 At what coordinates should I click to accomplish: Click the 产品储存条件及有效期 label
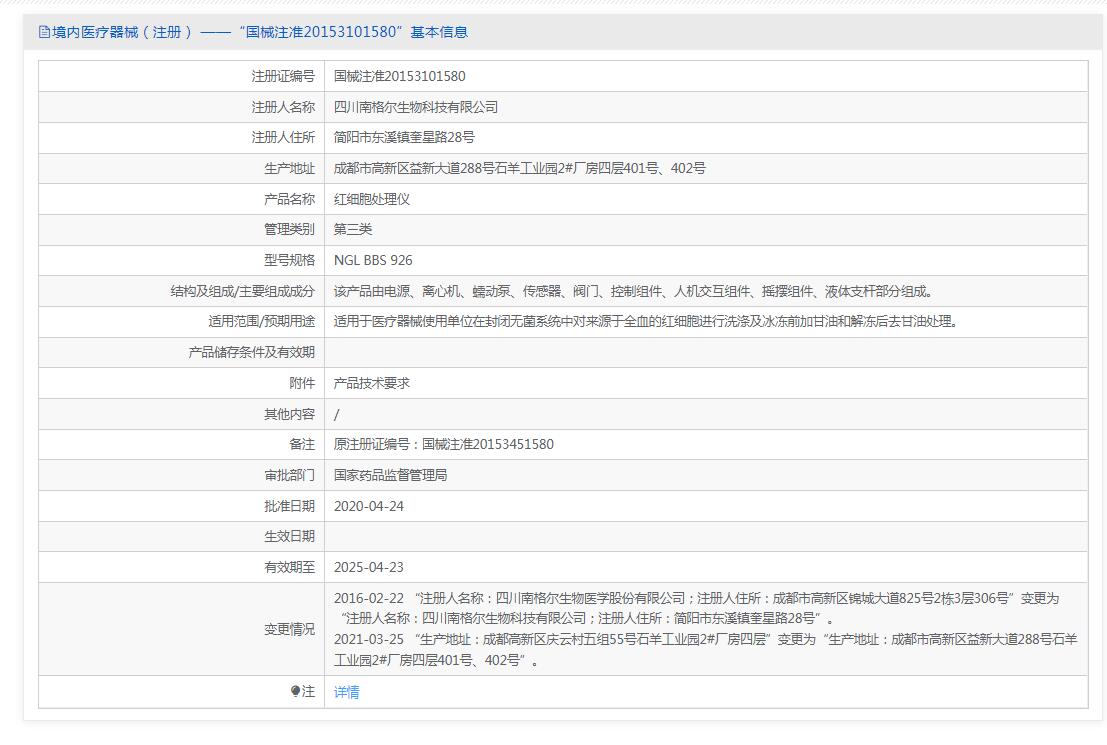[251, 352]
